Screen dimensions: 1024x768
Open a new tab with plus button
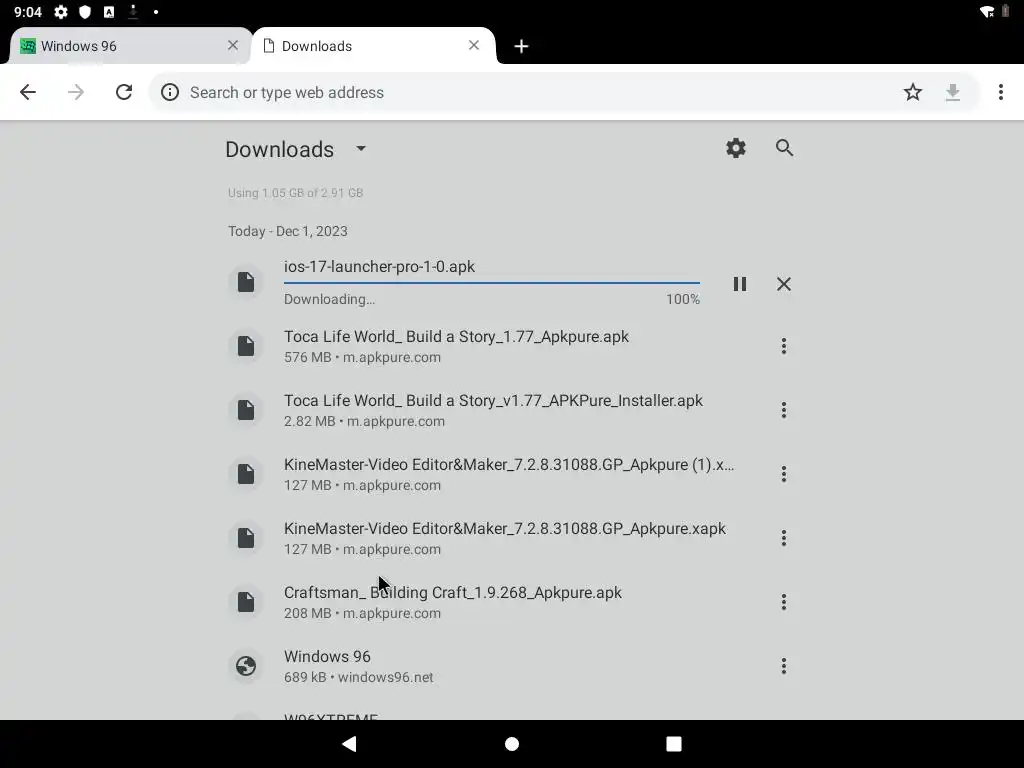tap(521, 46)
